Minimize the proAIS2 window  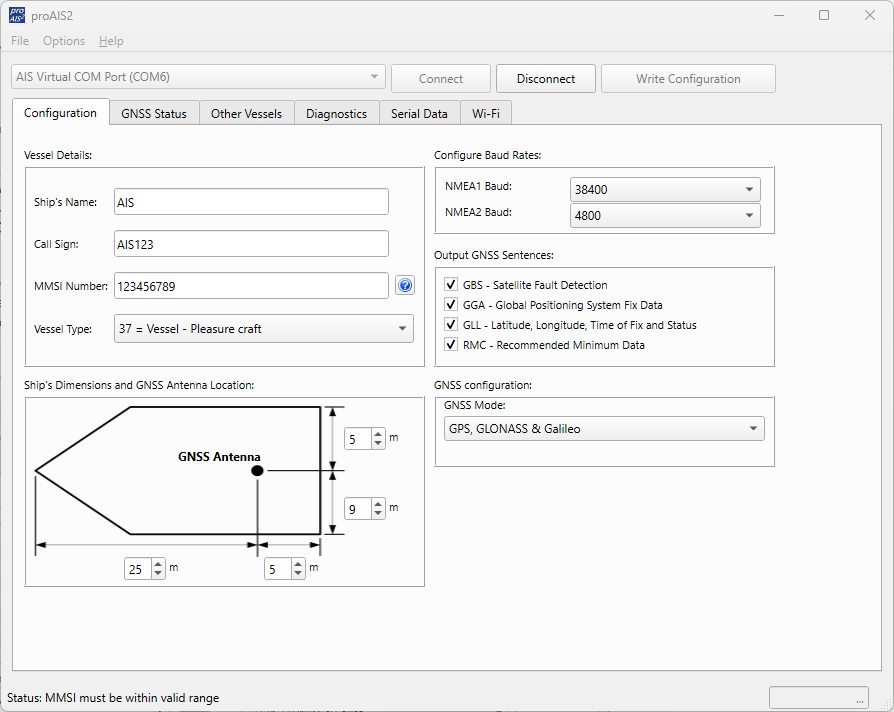click(x=779, y=15)
